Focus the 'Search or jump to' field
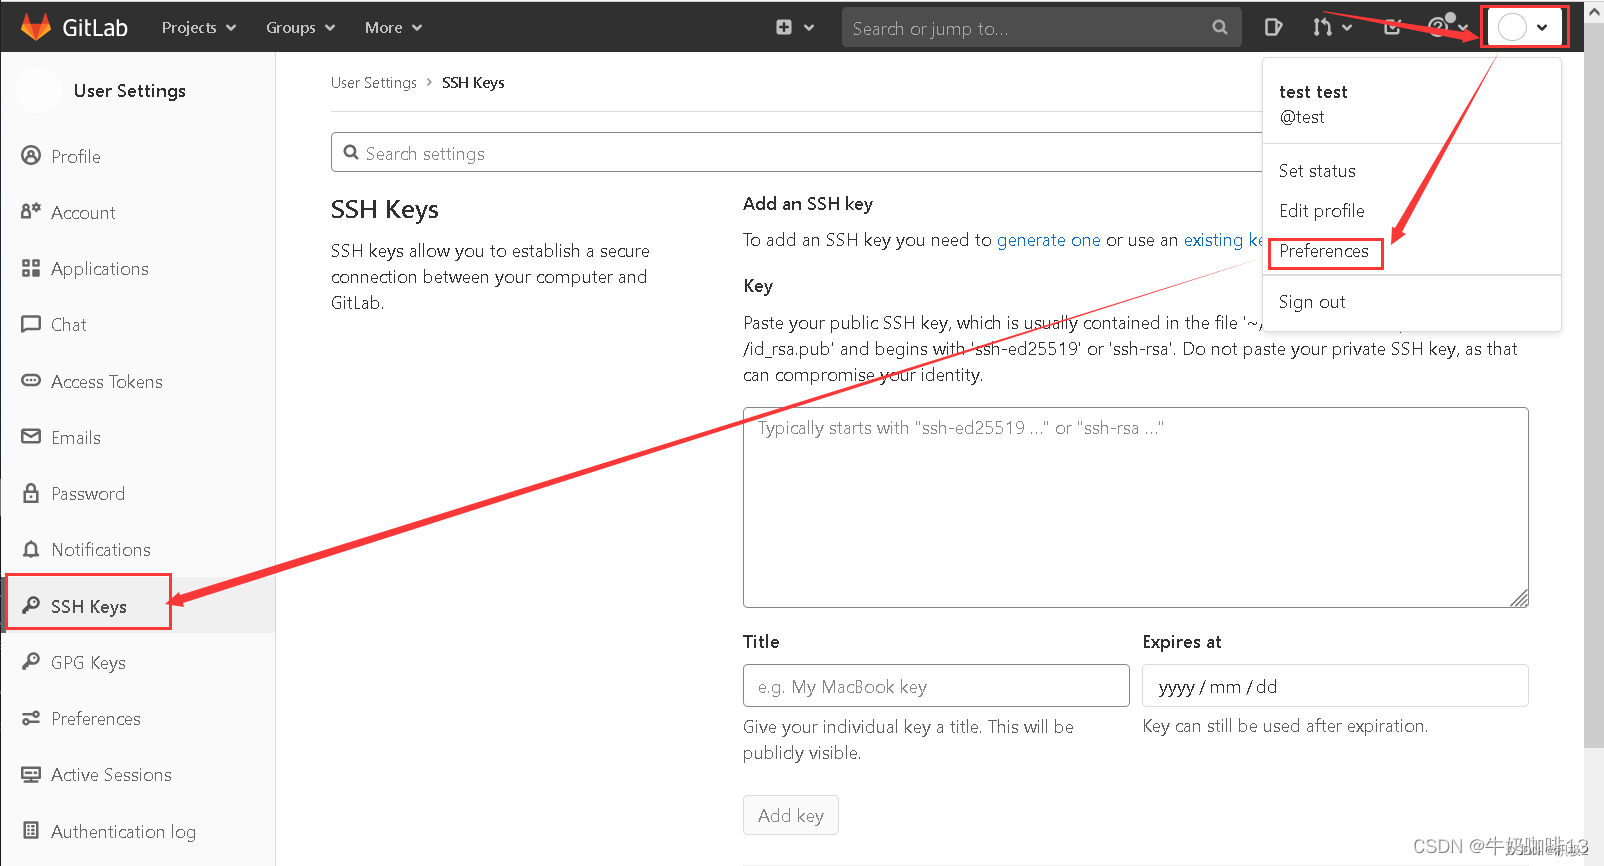This screenshot has width=1604, height=866. (1041, 28)
